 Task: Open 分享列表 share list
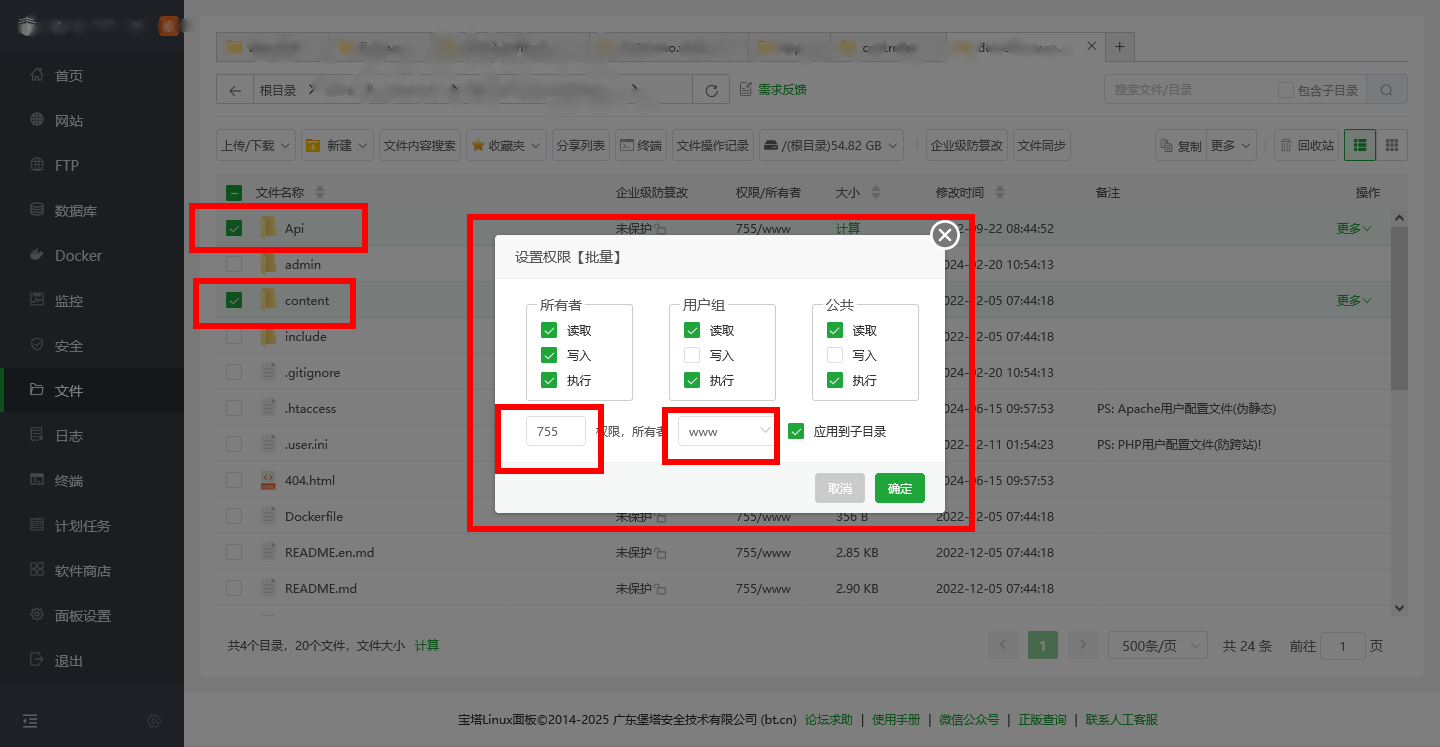tap(581, 145)
